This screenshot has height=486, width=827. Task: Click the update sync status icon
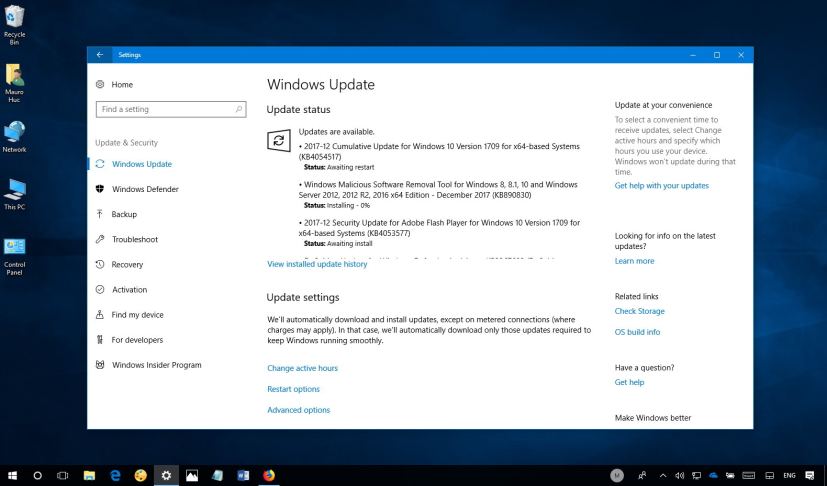click(x=278, y=140)
